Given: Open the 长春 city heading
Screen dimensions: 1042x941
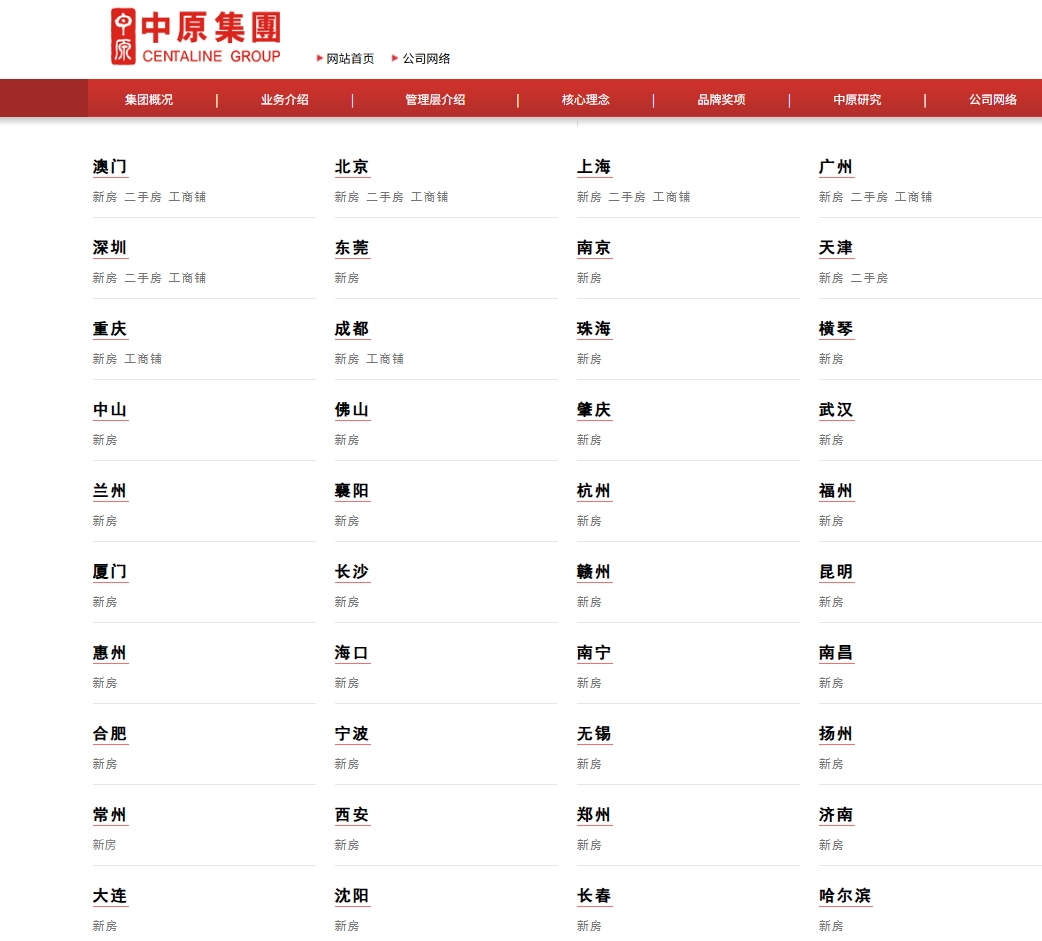Looking at the screenshot, I should pos(593,896).
